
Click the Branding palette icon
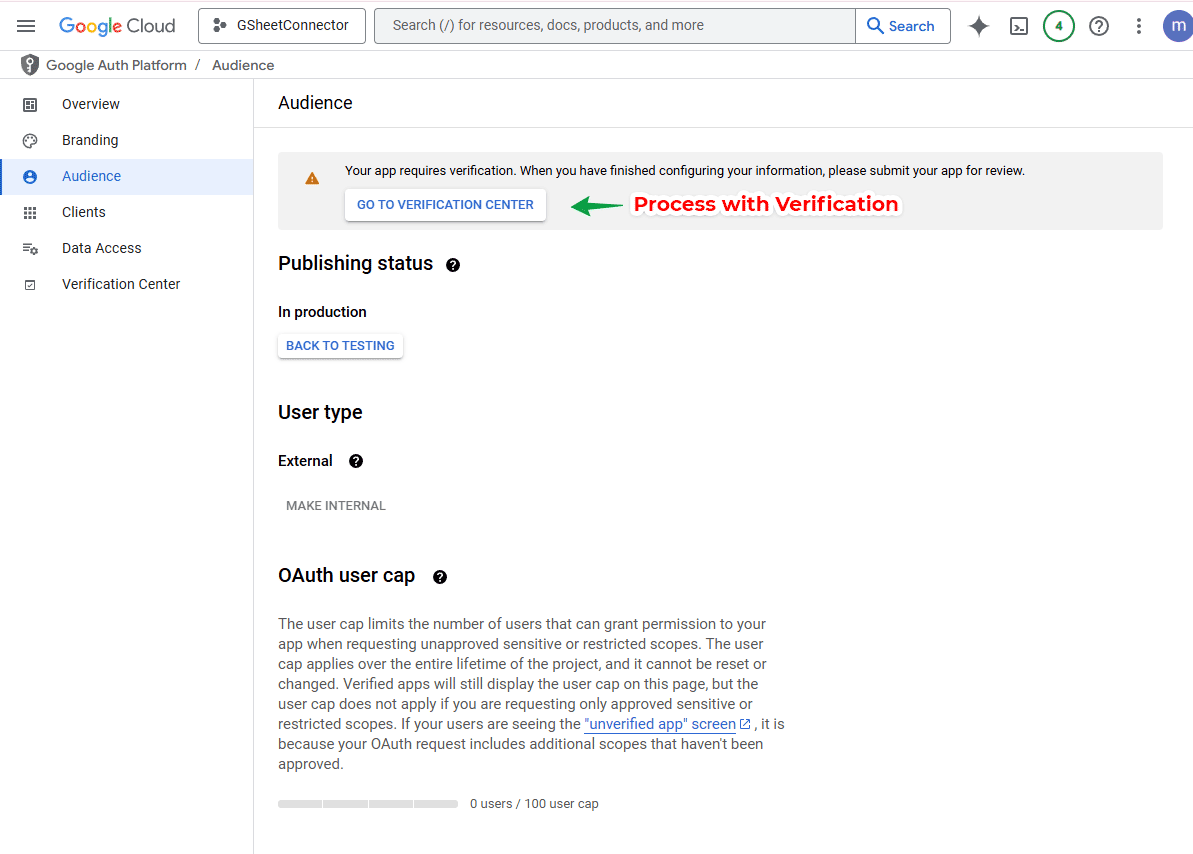pos(30,141)
